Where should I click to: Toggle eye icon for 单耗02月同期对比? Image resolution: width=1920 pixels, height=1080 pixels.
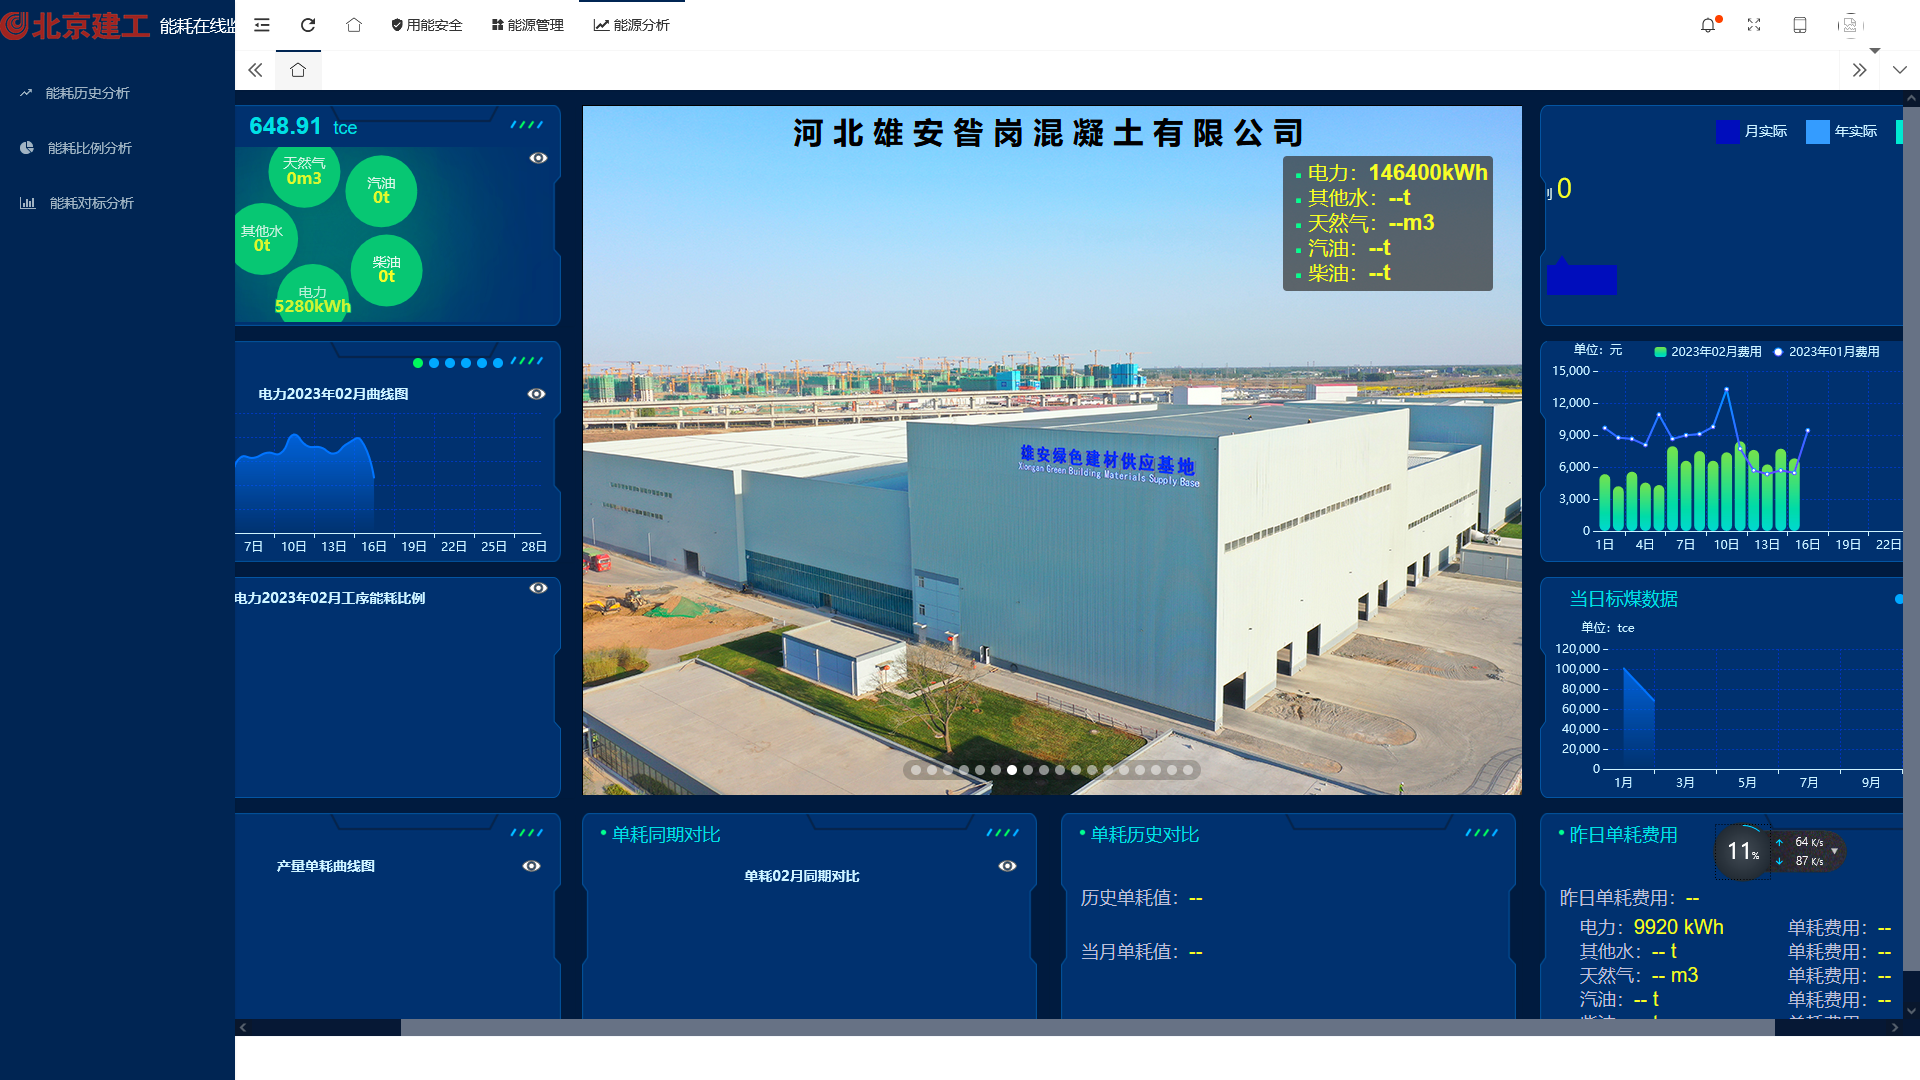tap(1007, 866)
